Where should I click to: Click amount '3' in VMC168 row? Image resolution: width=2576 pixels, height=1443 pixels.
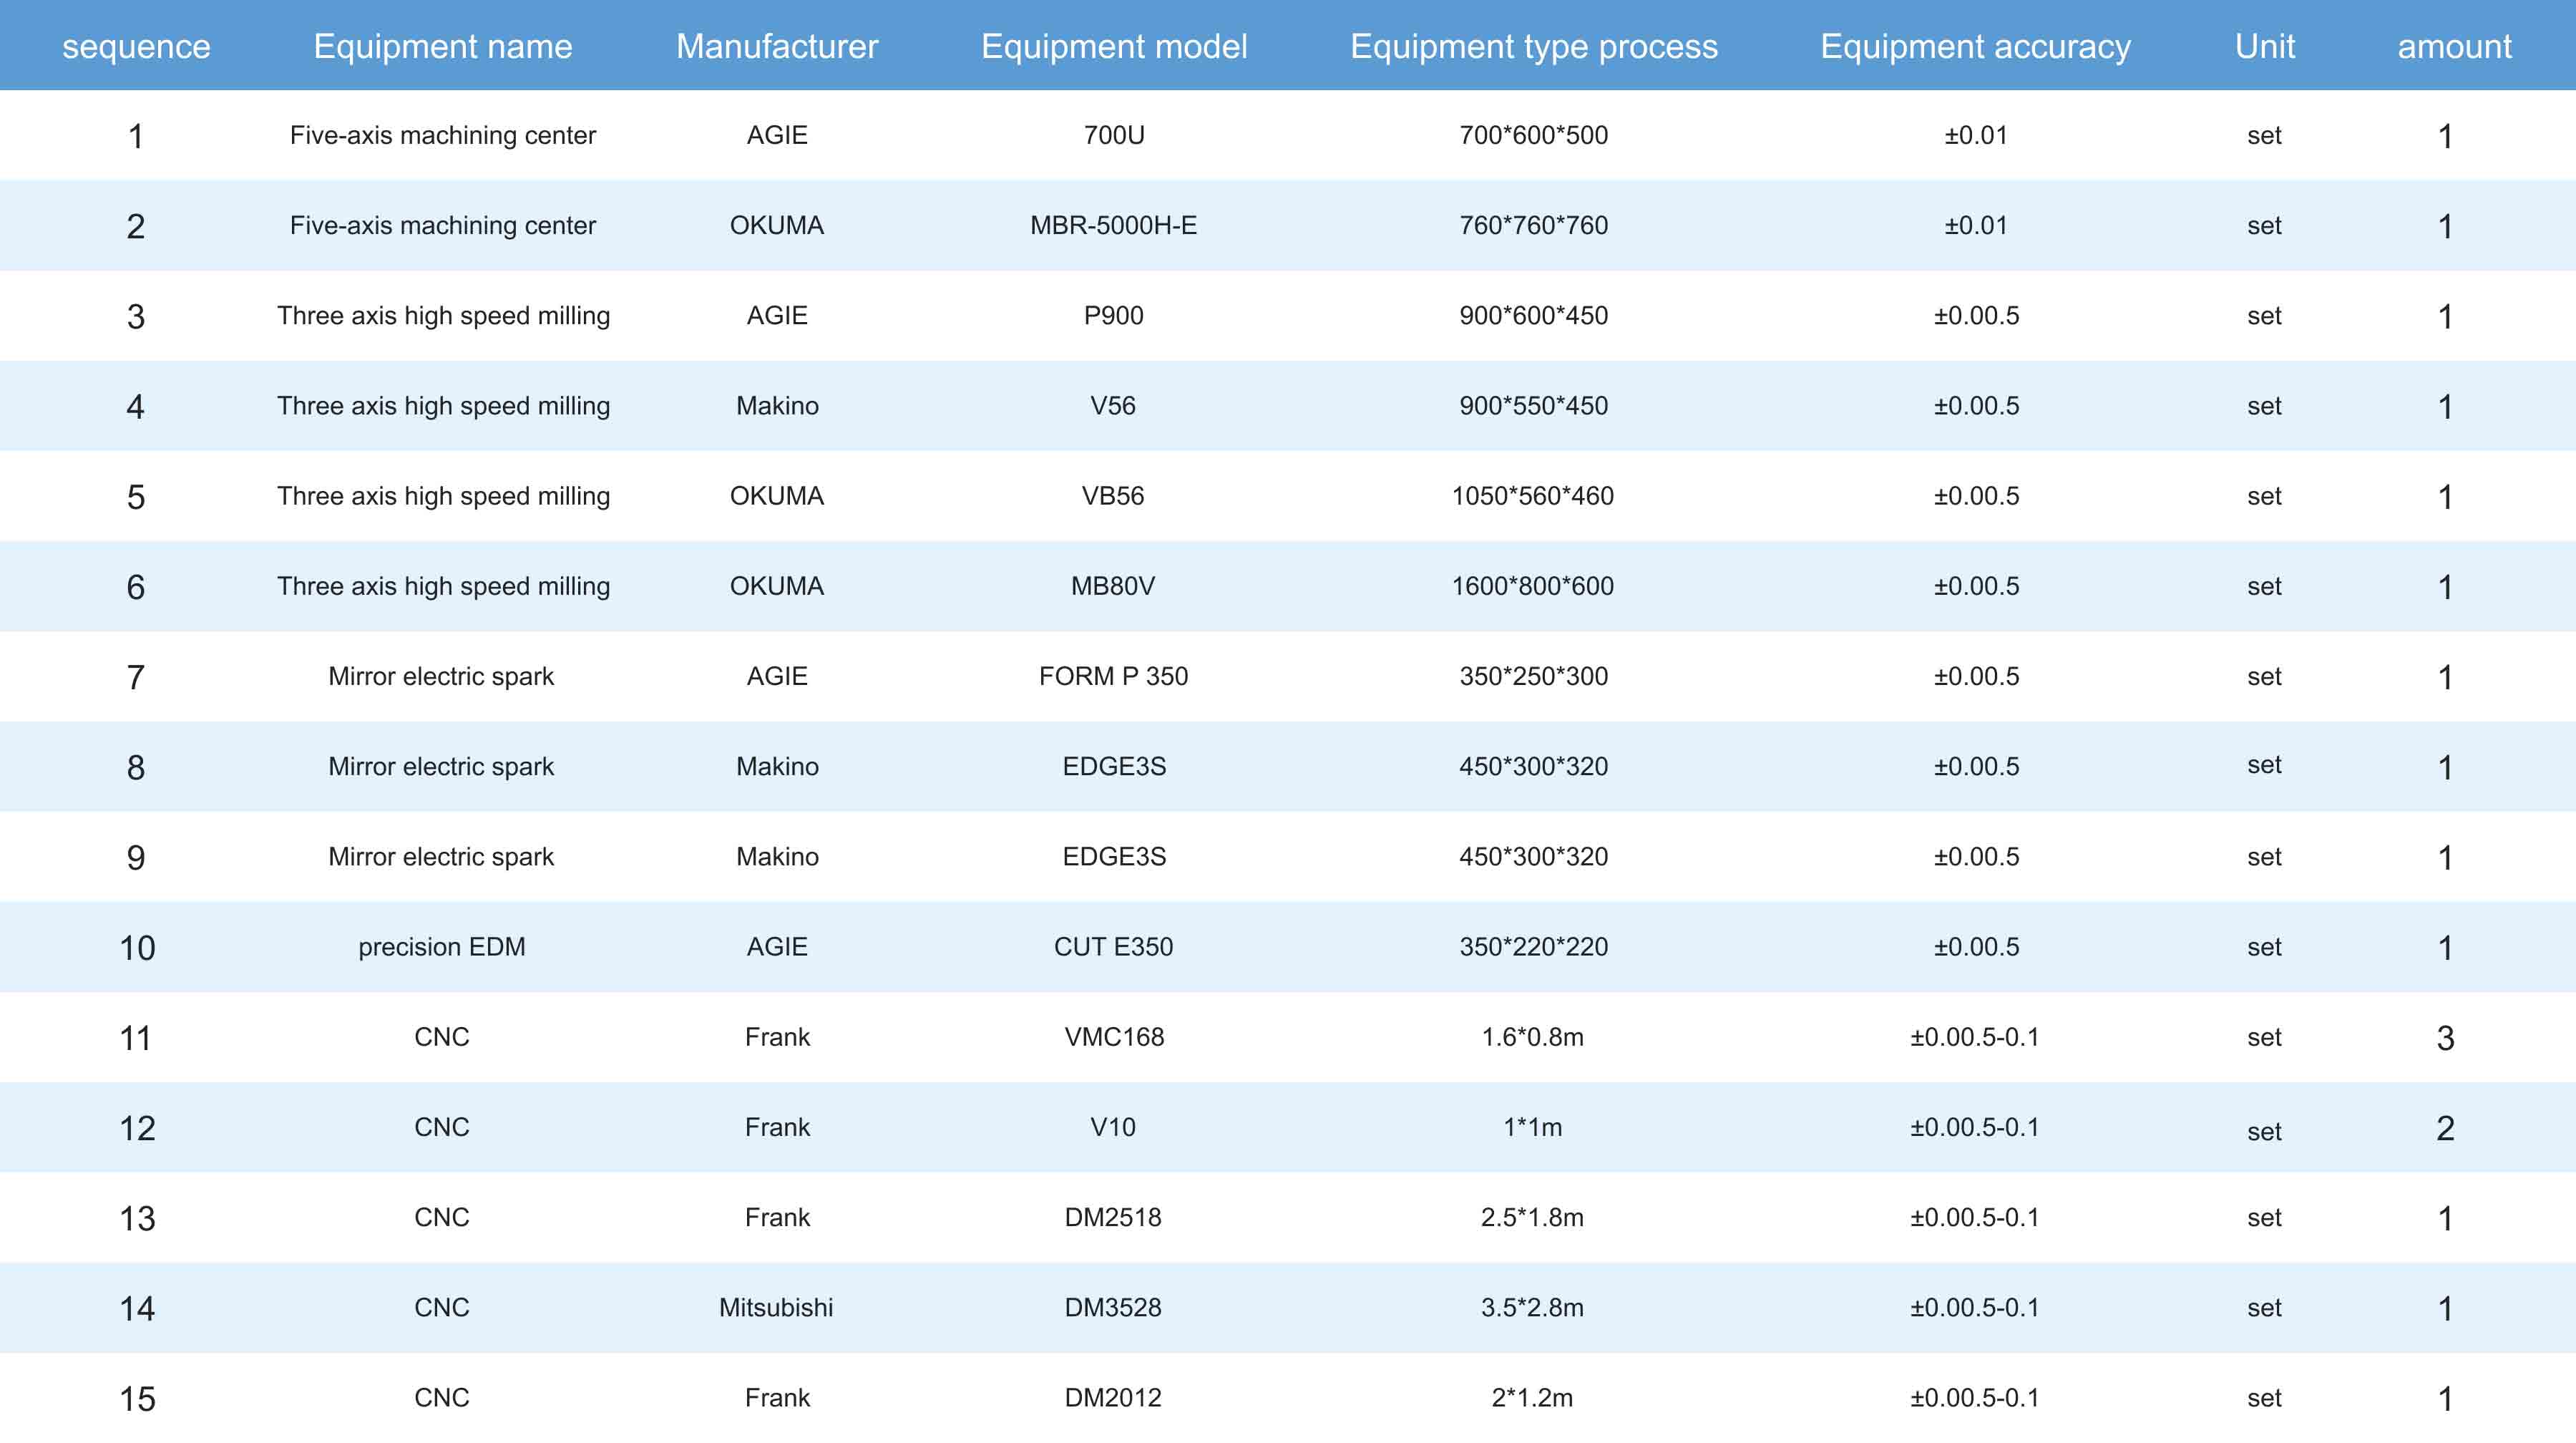pos(2444,1037)
